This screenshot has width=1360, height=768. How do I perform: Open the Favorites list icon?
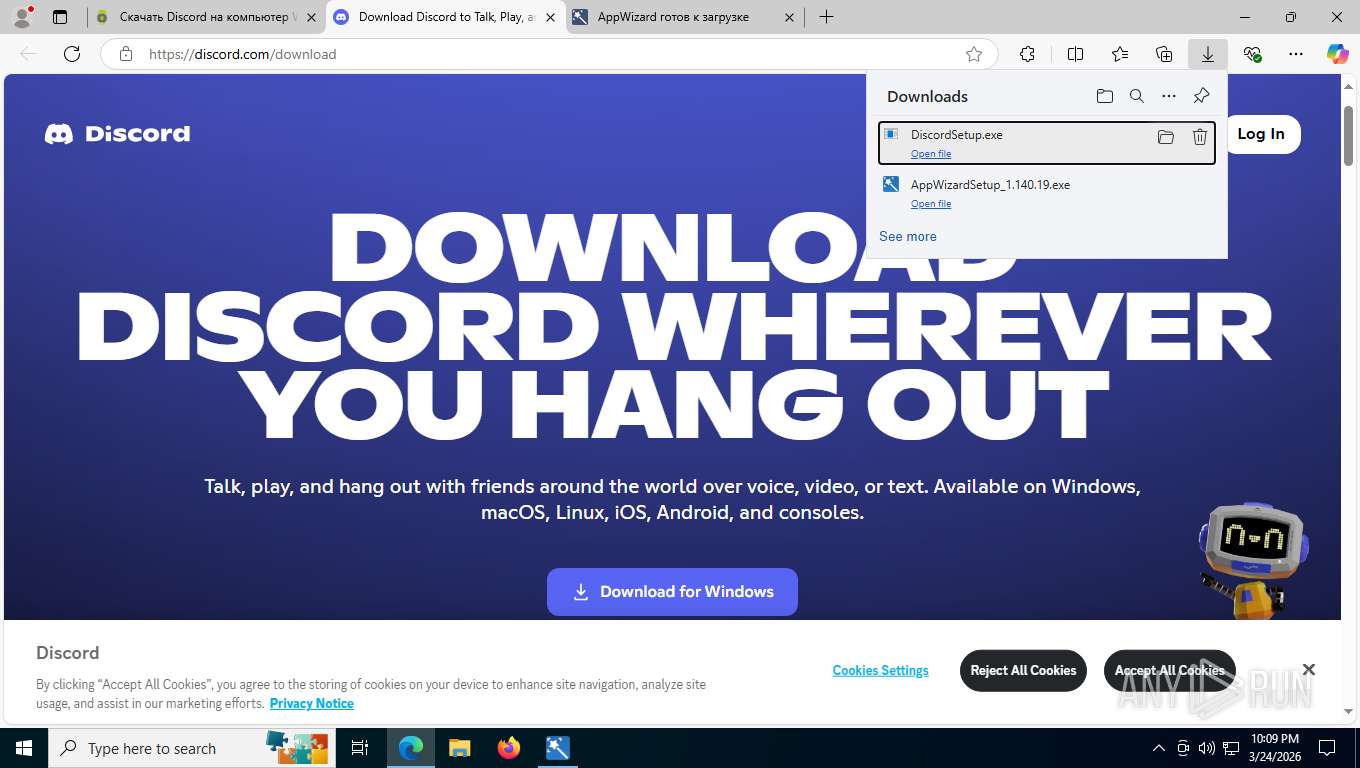click(x=1120, y=54)
